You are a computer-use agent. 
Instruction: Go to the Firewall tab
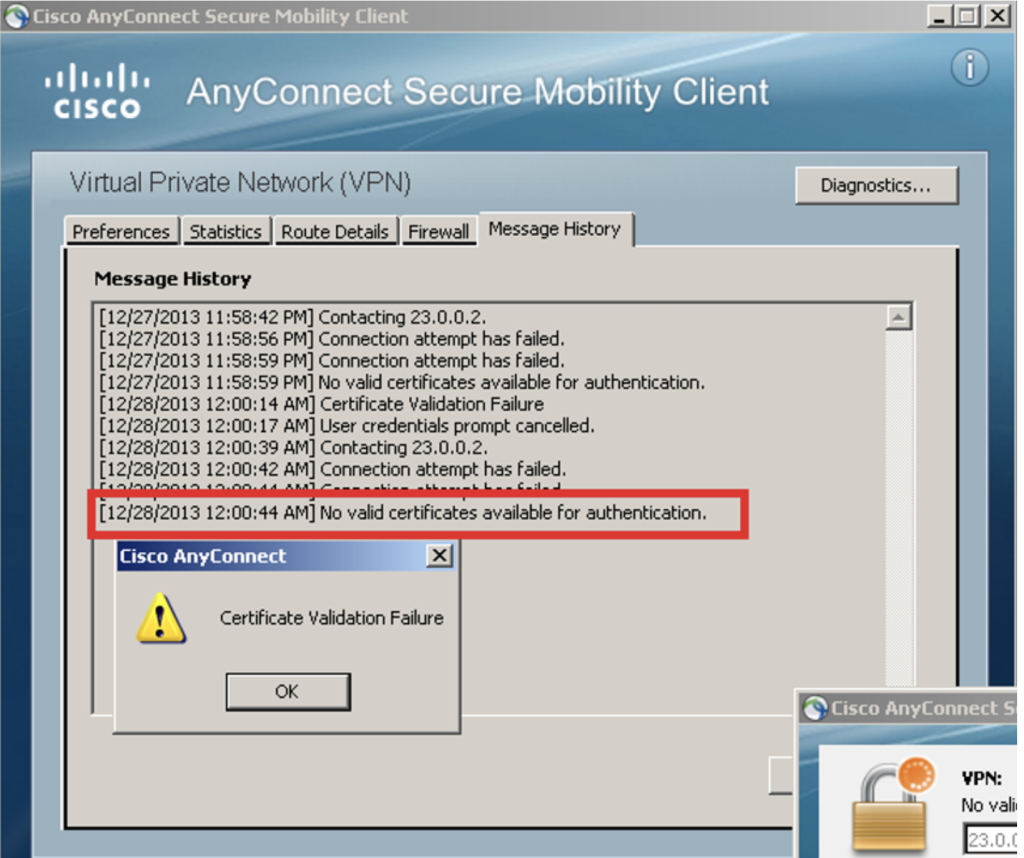point(438,232)
